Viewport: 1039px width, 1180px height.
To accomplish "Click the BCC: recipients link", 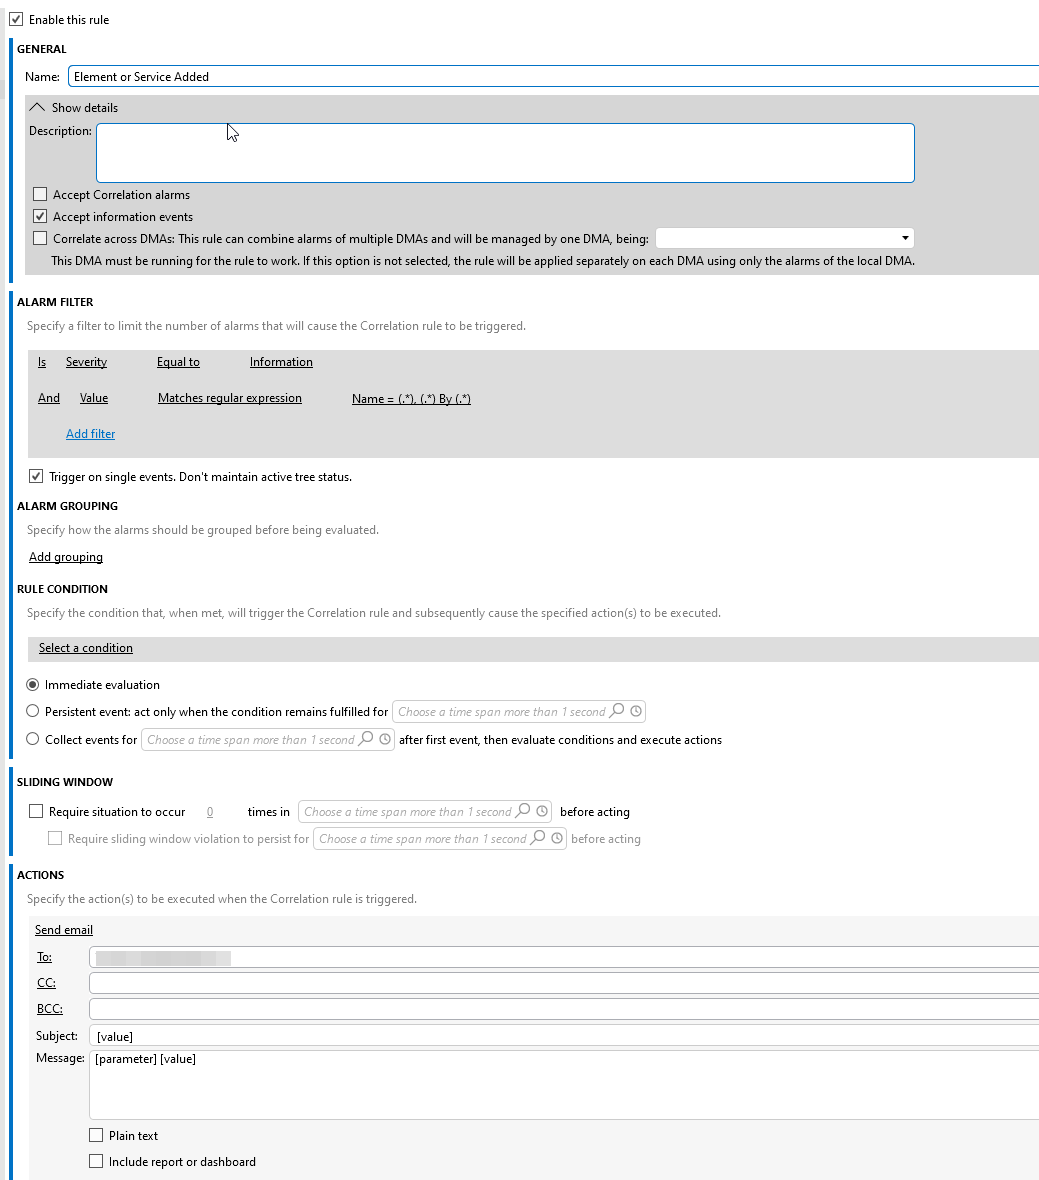I will point(50,1008).
